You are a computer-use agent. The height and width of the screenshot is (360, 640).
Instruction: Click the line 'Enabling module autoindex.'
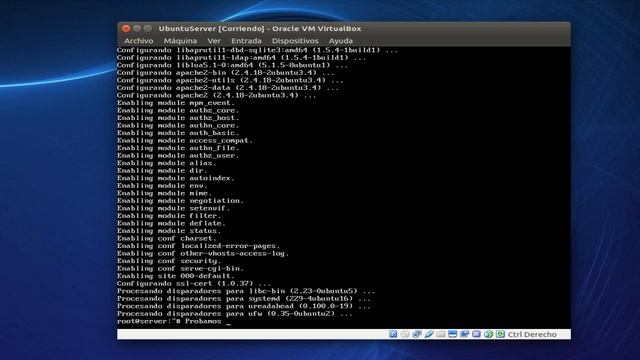[x=176, y=178]
